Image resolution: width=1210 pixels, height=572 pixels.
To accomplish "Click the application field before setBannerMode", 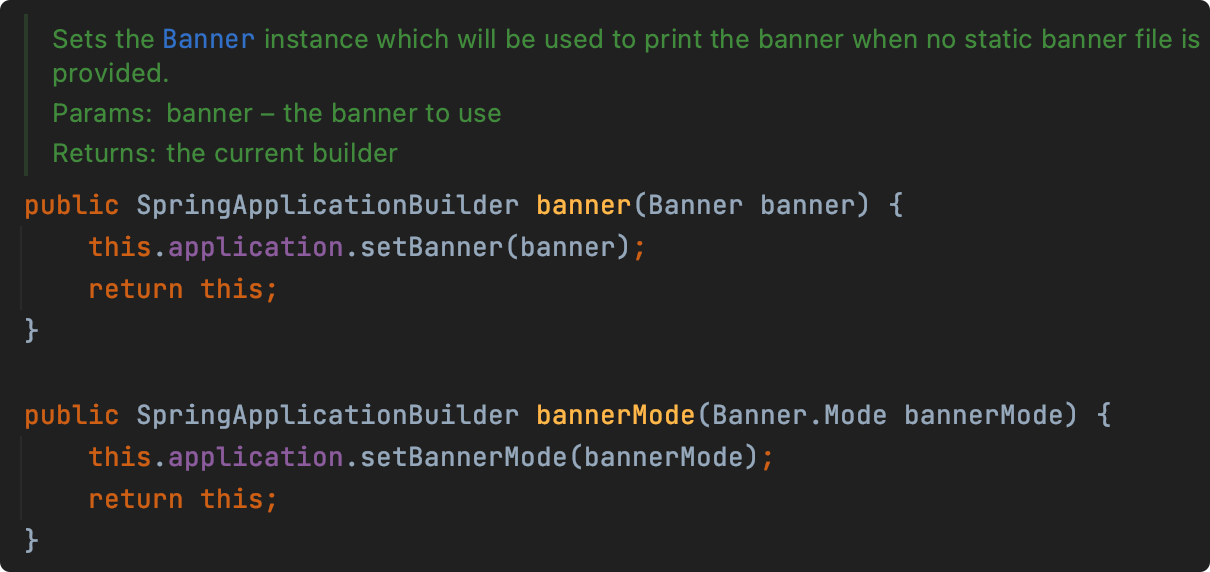I will [x=256, y=456].
